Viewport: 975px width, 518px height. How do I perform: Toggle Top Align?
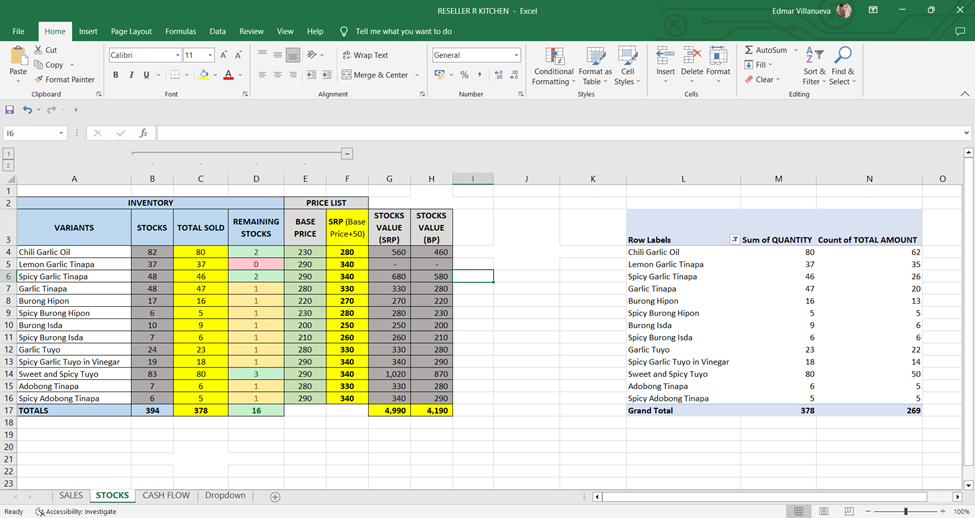pos(262,55)
